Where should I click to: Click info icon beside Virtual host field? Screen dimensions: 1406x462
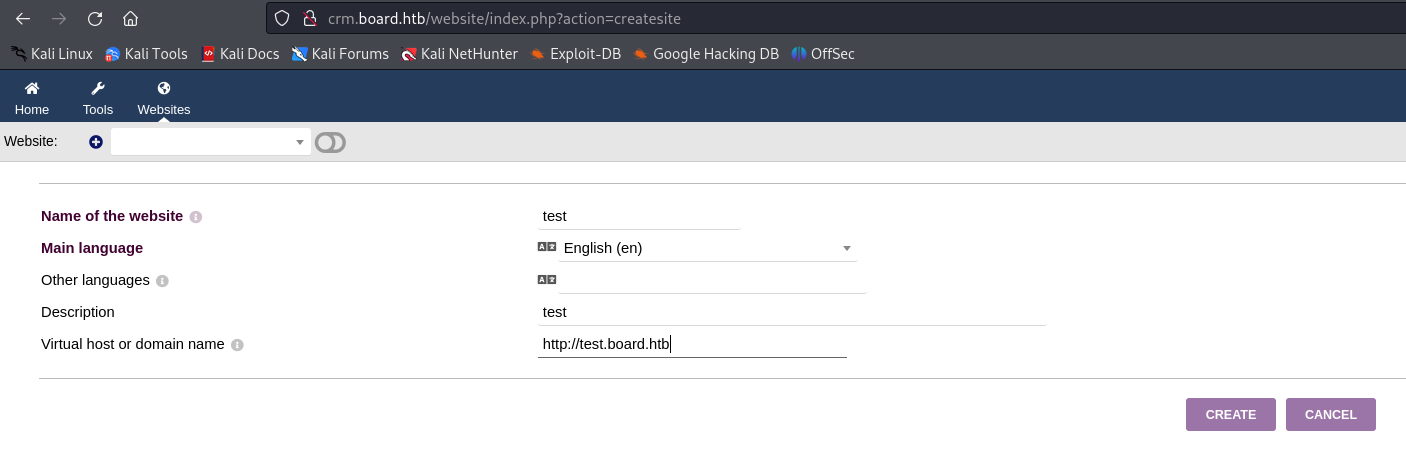[x=237, y=345]
